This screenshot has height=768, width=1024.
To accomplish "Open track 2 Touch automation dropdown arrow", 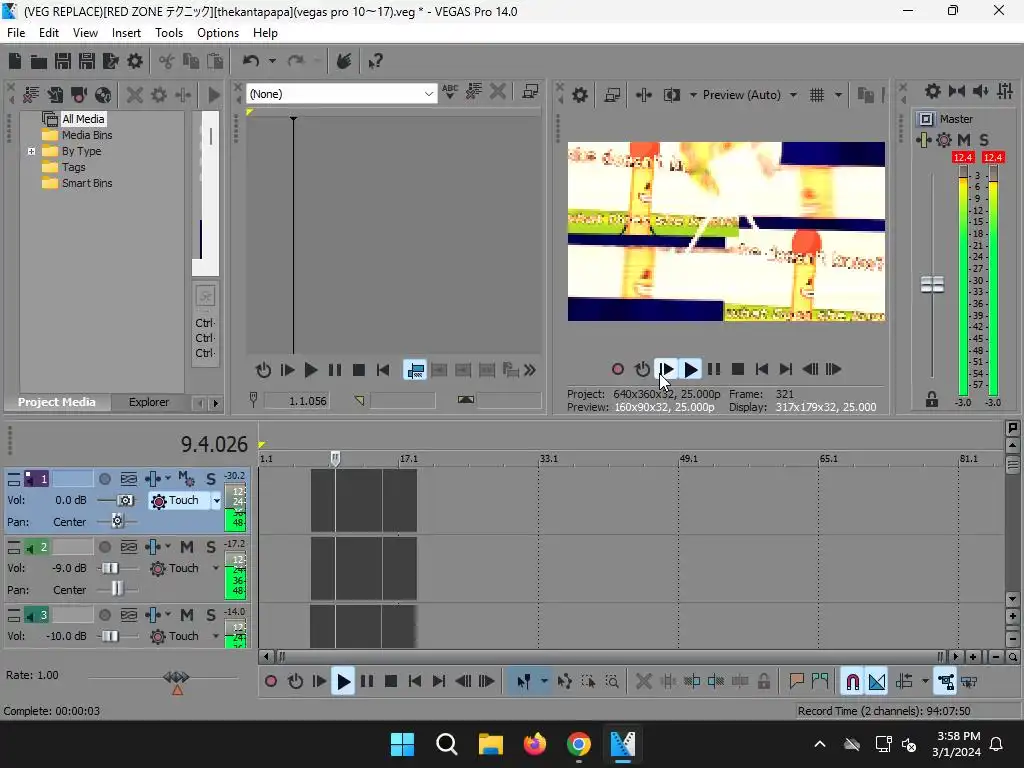I will [x=216, y=569].
